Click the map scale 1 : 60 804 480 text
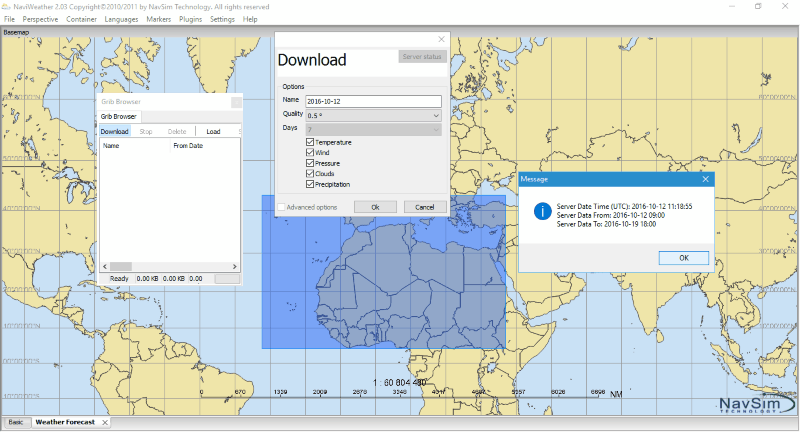The height and width of the screenshot is (432, 800). pos(399,383)
